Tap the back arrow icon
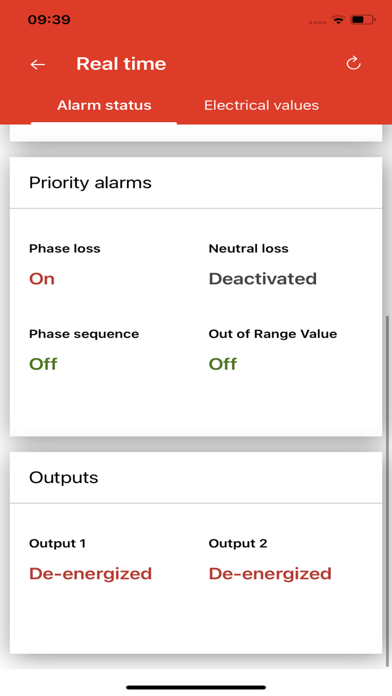Image resolution: width=392 pixels, height=696 pixels. pos(38,64)
